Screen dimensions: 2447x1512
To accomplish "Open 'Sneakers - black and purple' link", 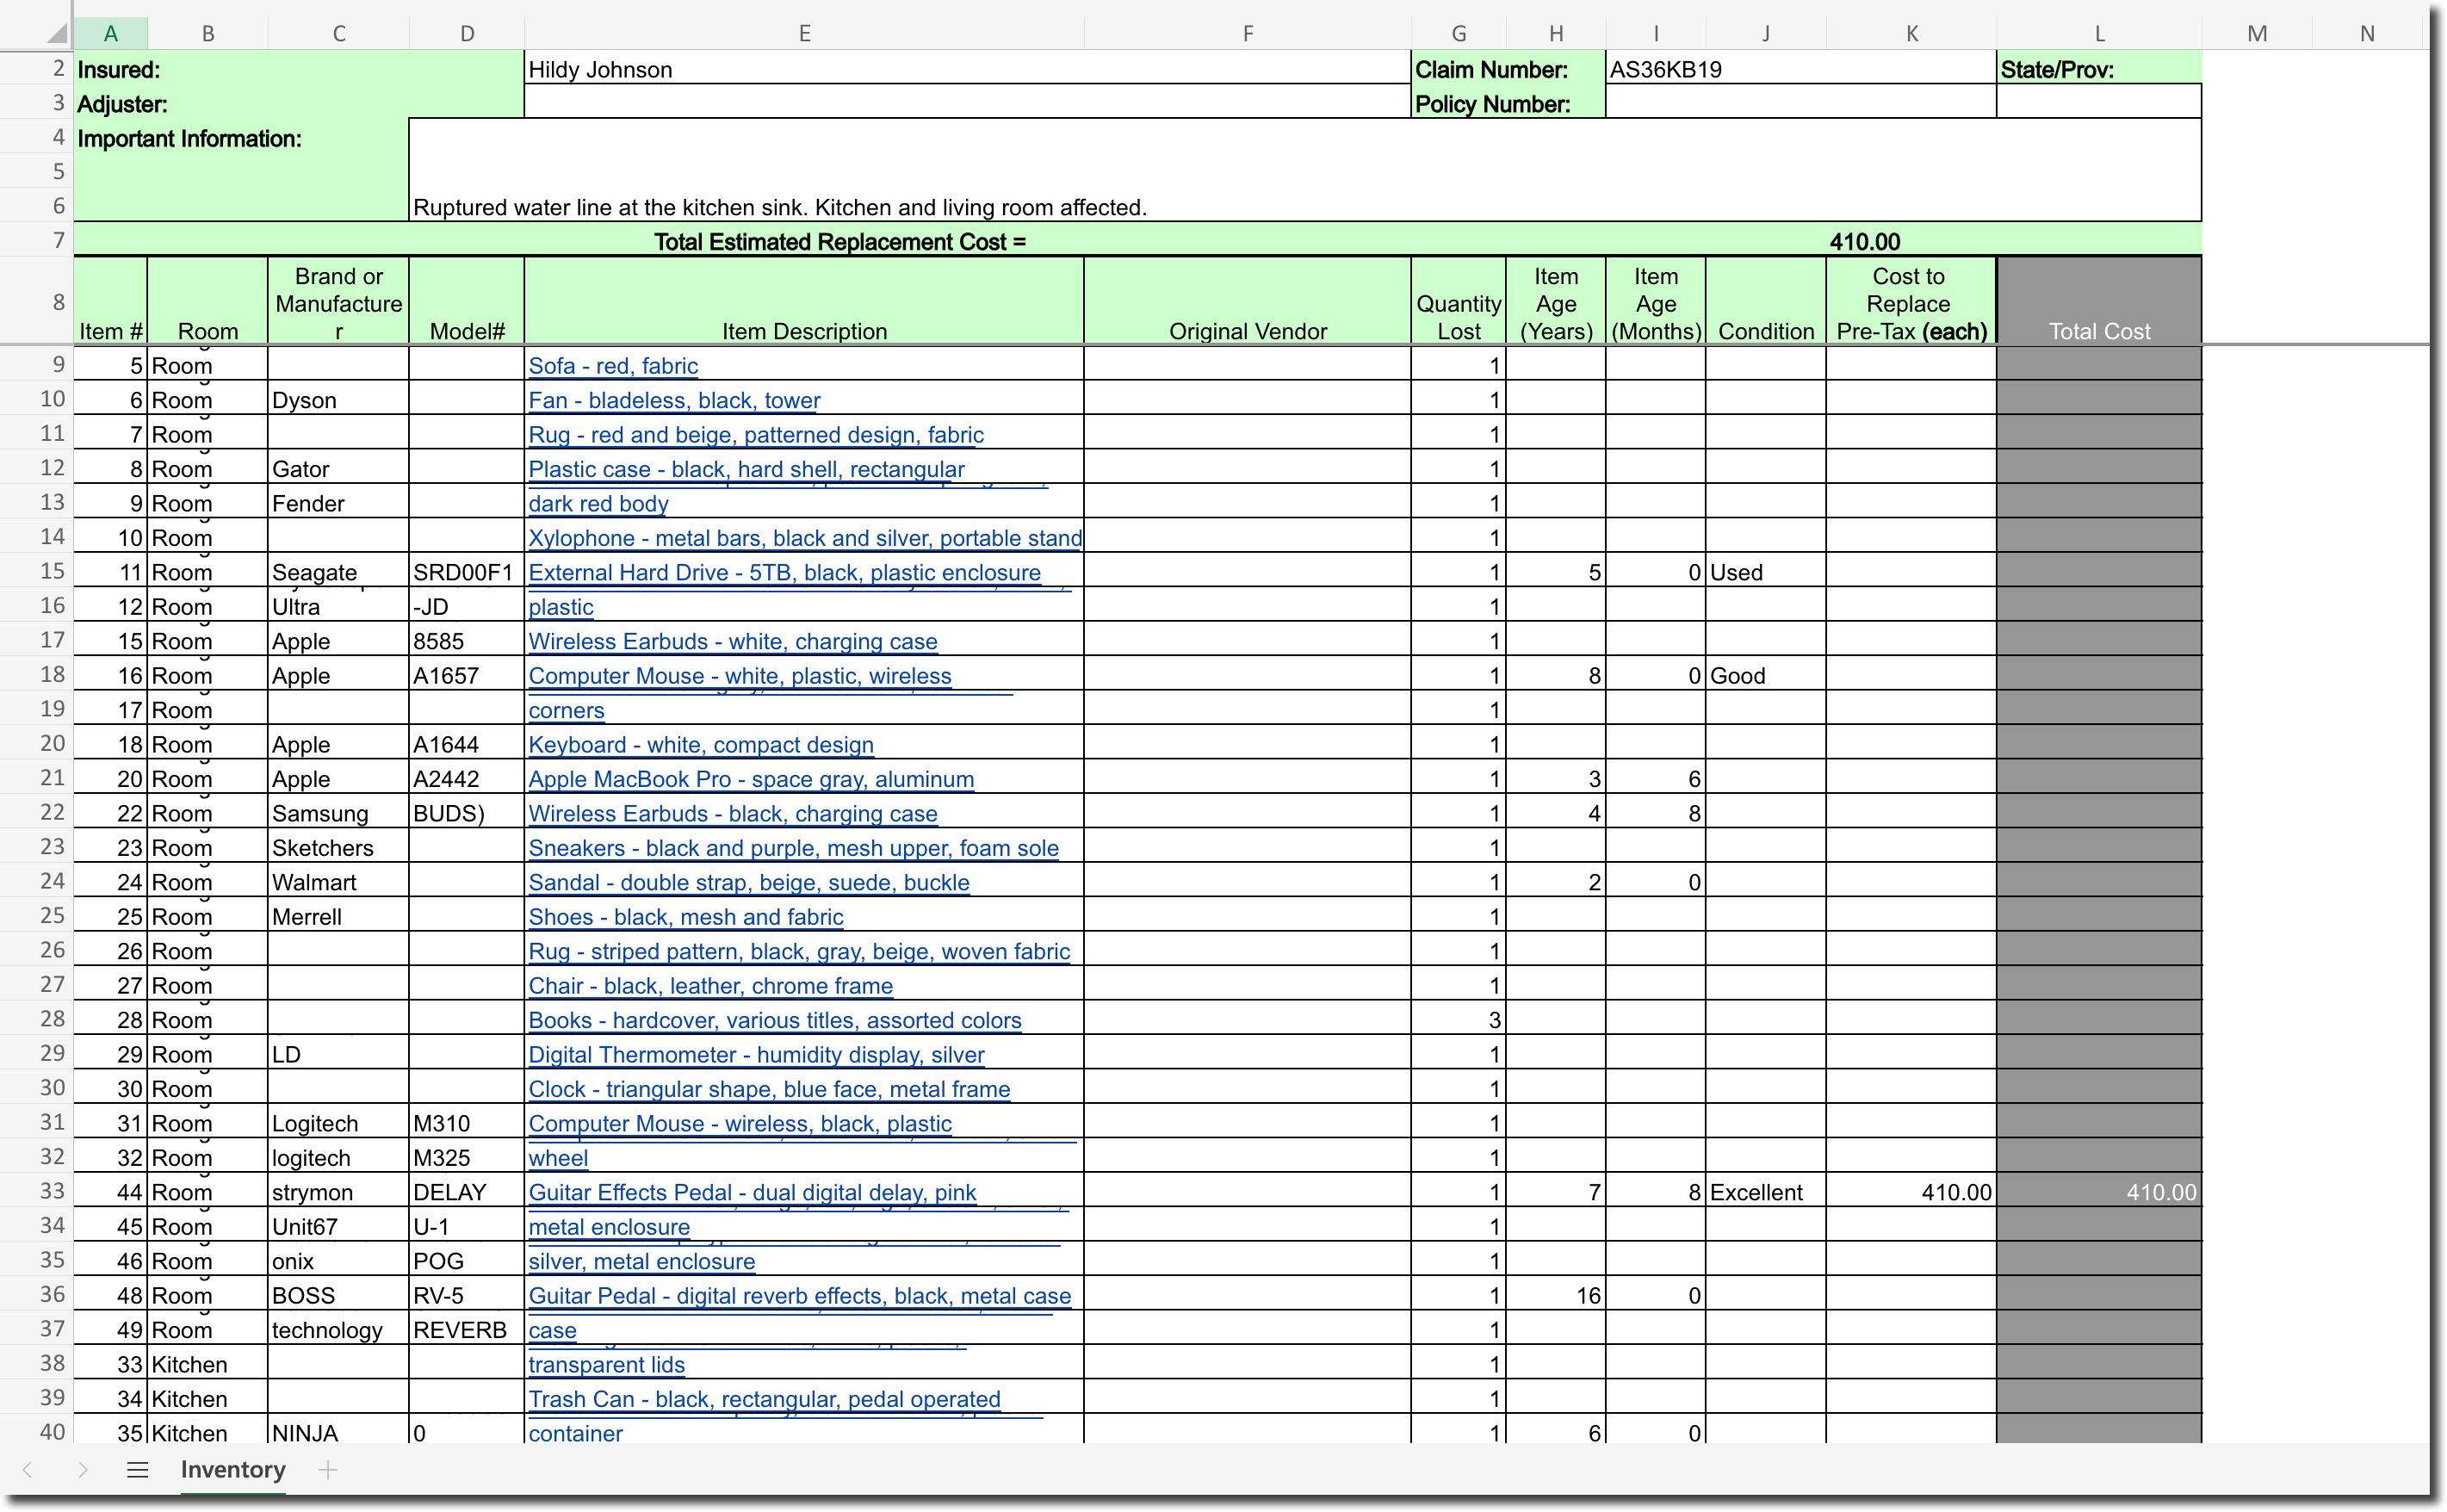I will (794, 849).
